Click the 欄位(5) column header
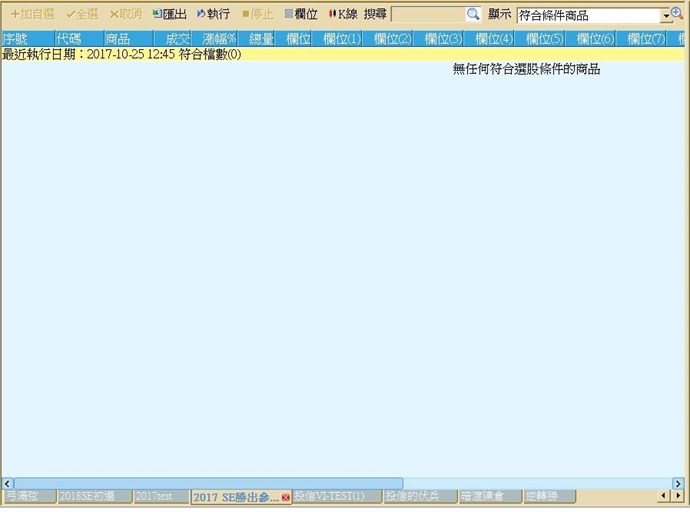Image resolution: width=690 pixels, height=512 pixels. click(540, 39)
